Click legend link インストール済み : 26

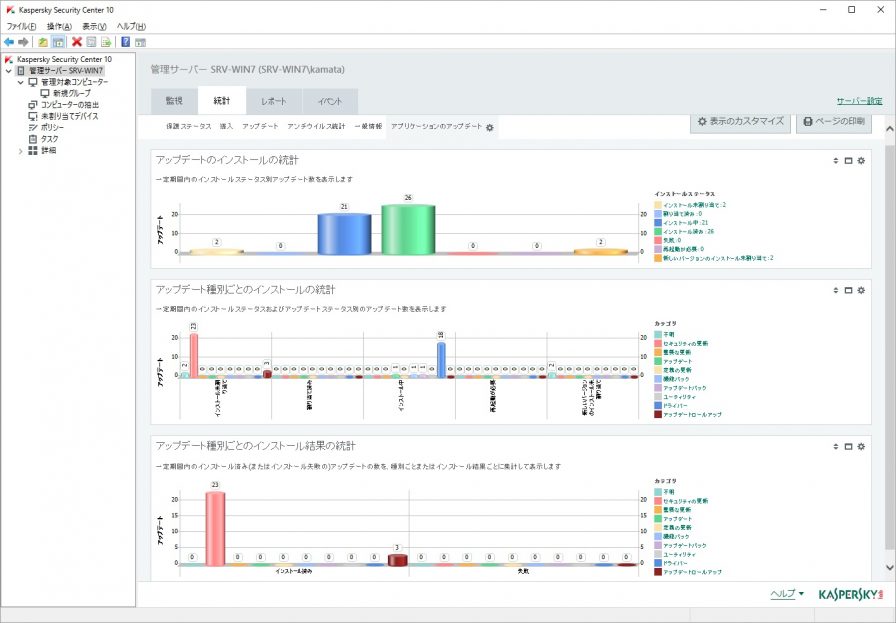[689, 231]
